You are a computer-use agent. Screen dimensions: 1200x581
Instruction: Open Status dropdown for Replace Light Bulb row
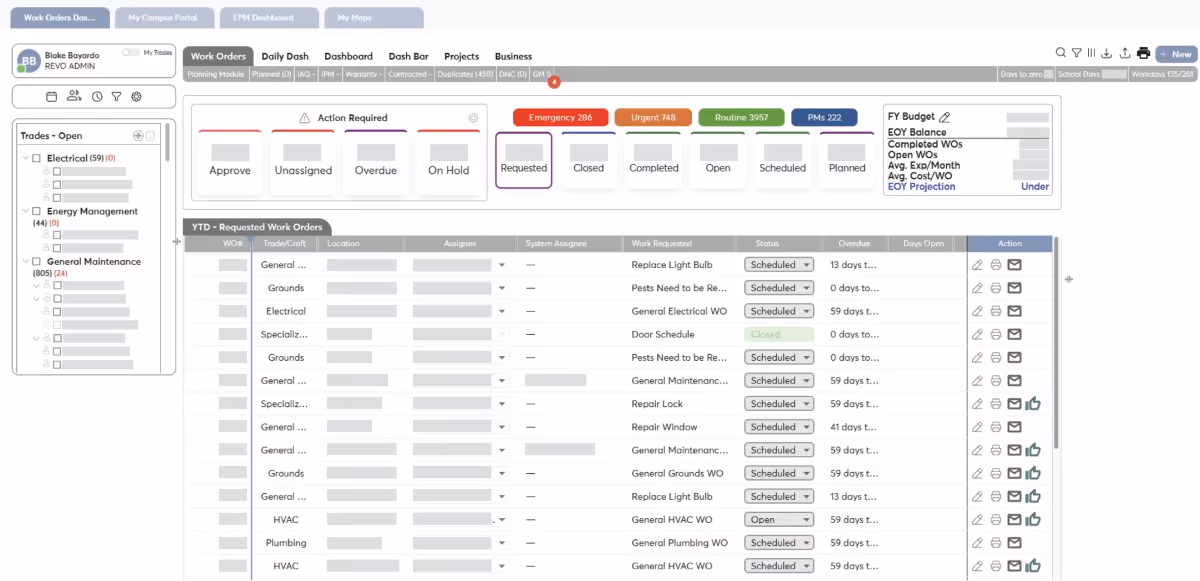click(x=778, y=265)
